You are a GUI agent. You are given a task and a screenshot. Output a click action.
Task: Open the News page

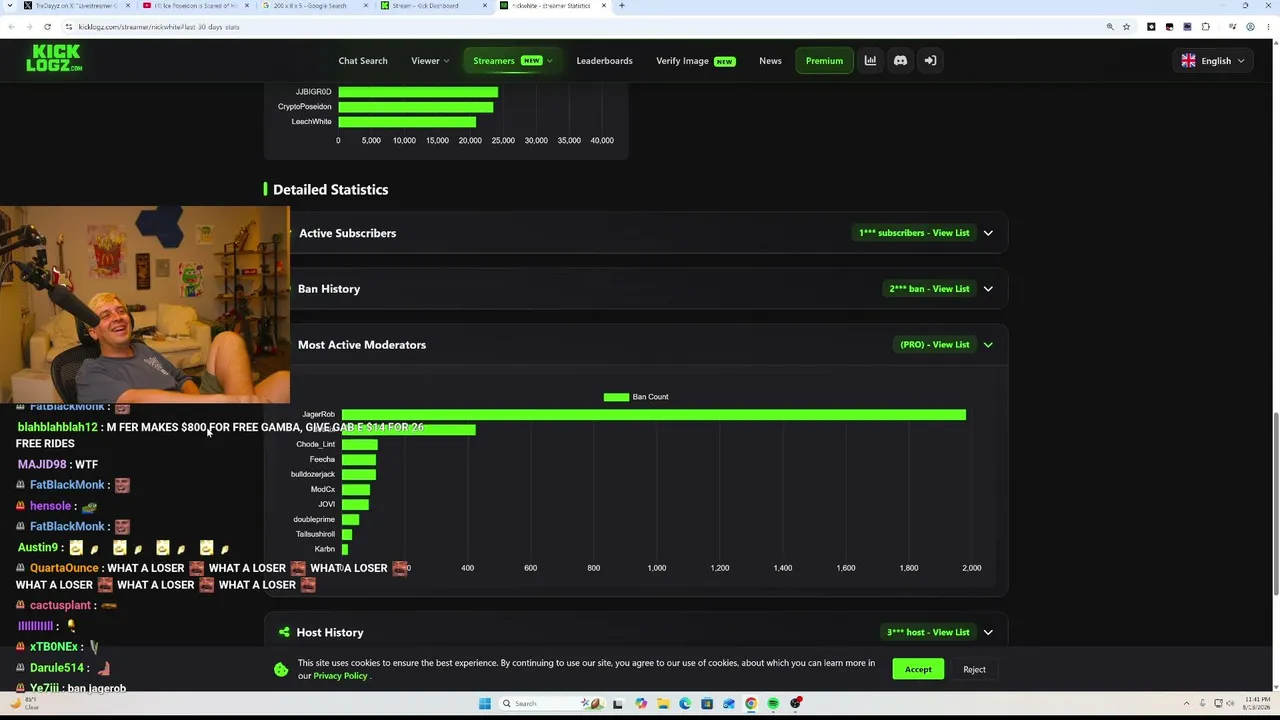[x=770, y=61]
